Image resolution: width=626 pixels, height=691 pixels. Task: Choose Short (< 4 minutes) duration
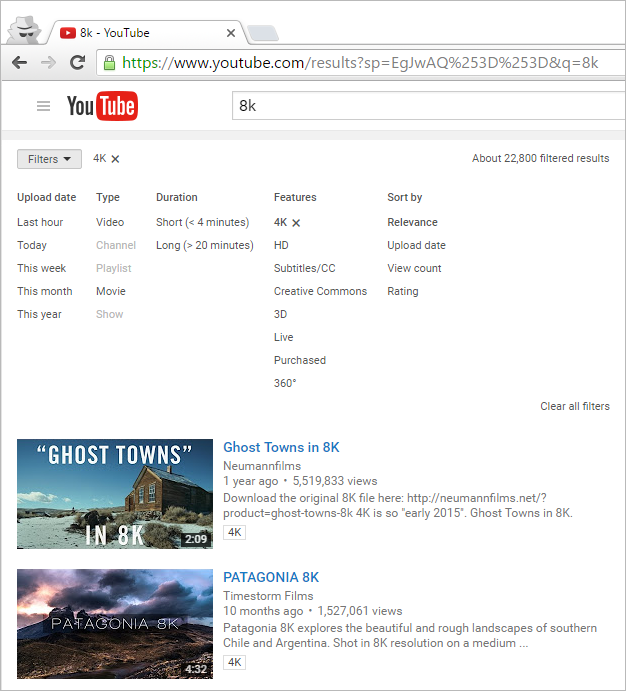202,222
